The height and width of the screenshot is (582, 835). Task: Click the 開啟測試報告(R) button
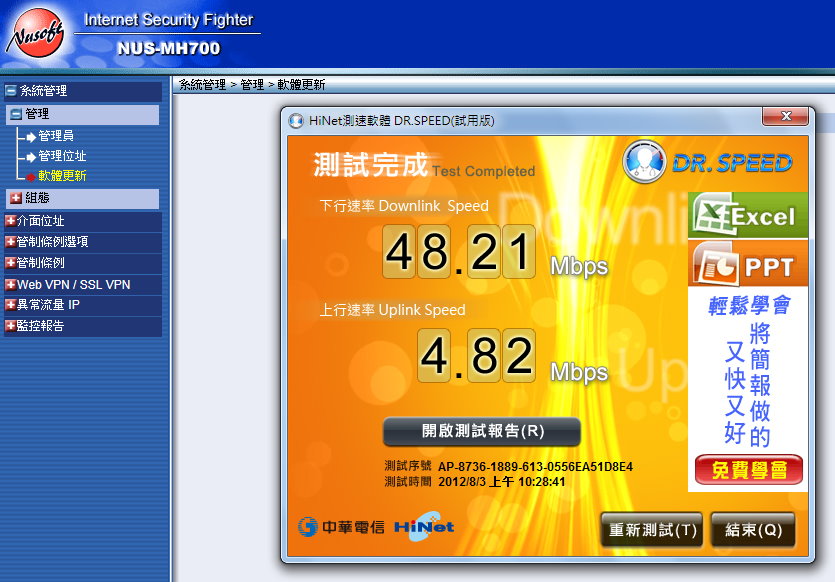(482, 431)
